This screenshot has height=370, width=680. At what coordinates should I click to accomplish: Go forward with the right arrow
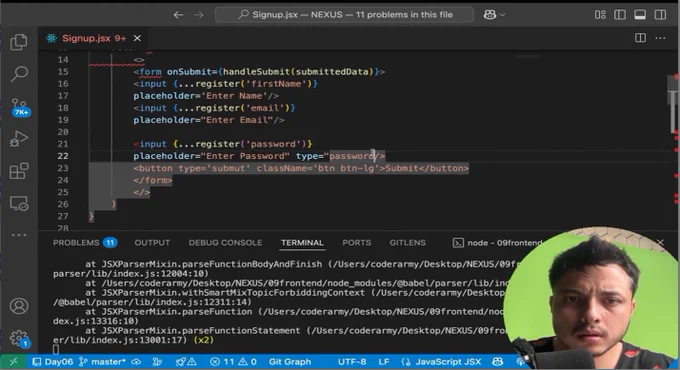(x=199, y=15)
